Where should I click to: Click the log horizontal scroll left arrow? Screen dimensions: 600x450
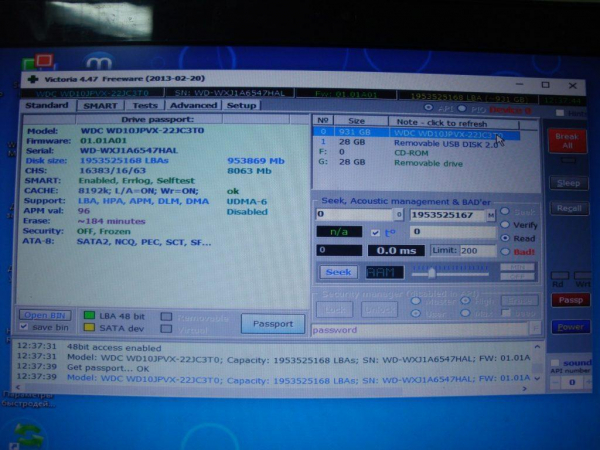[x=18, y=387]
